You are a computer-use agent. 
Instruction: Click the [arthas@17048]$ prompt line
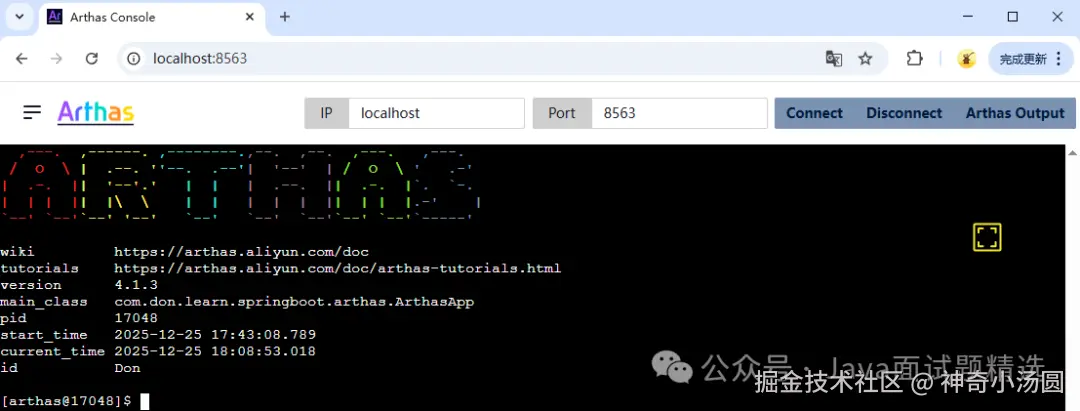pos(66,401)
